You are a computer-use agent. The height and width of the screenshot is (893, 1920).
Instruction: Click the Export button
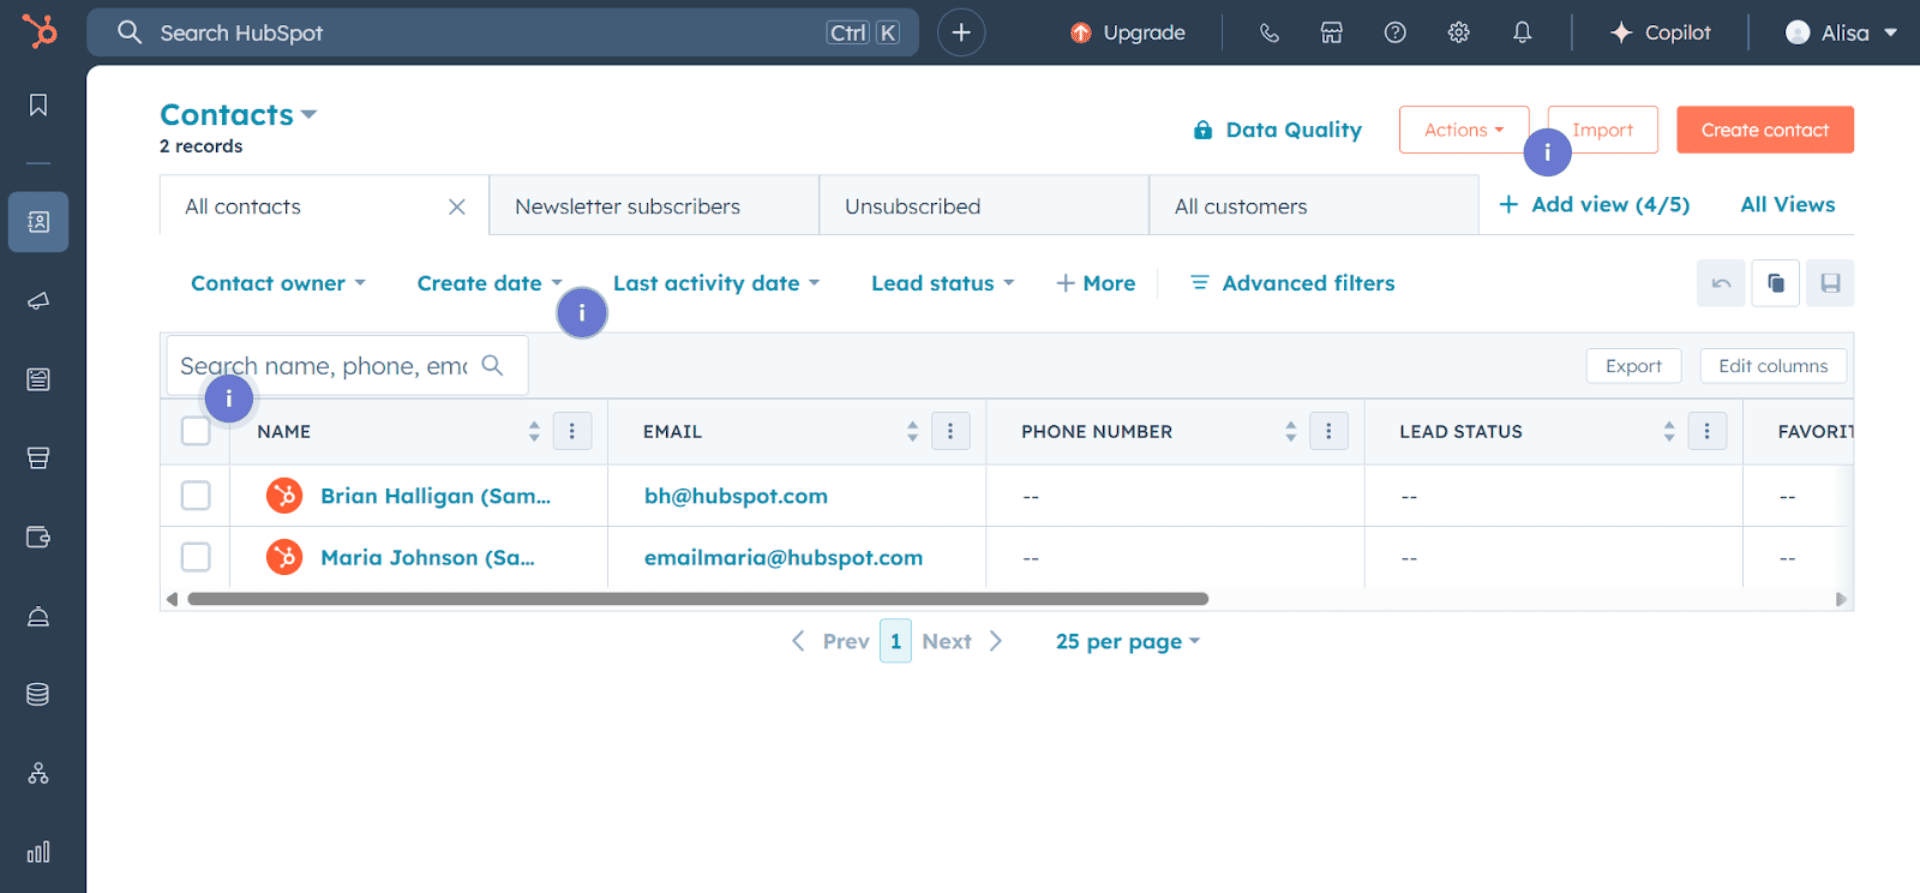point(1634,366)
